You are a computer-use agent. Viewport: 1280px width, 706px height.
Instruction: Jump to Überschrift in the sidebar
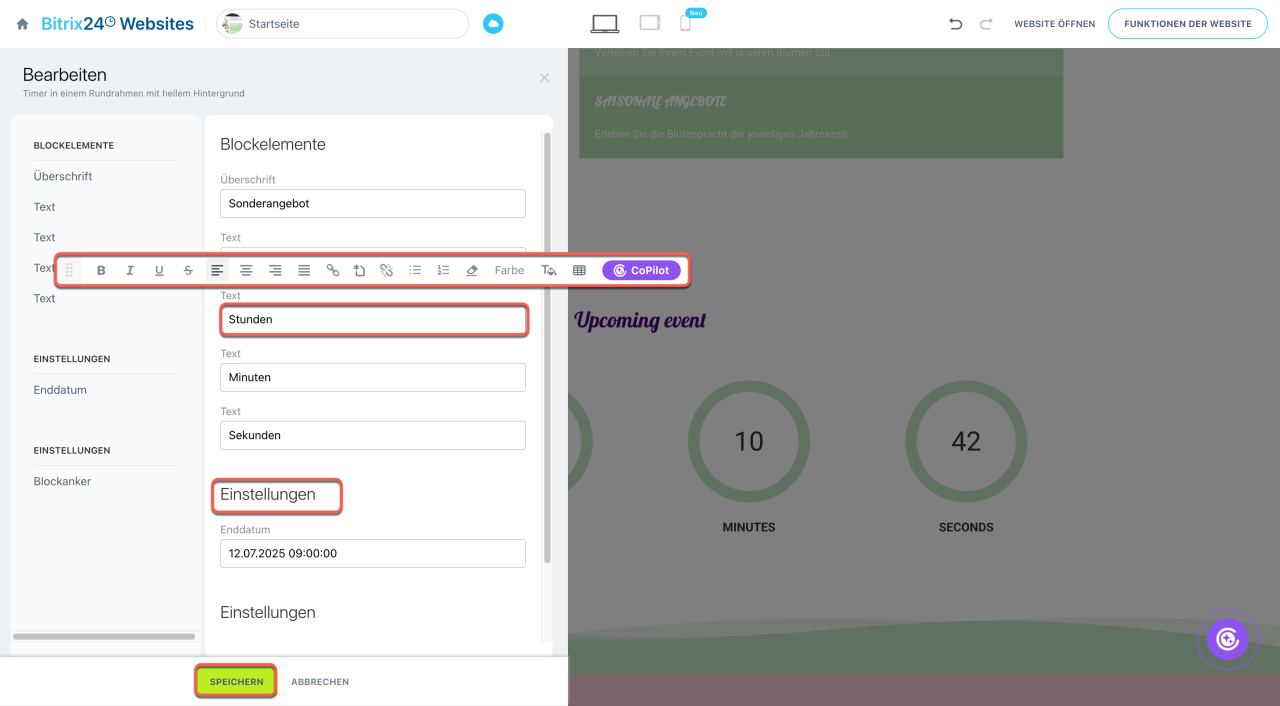tap(63, 176)
